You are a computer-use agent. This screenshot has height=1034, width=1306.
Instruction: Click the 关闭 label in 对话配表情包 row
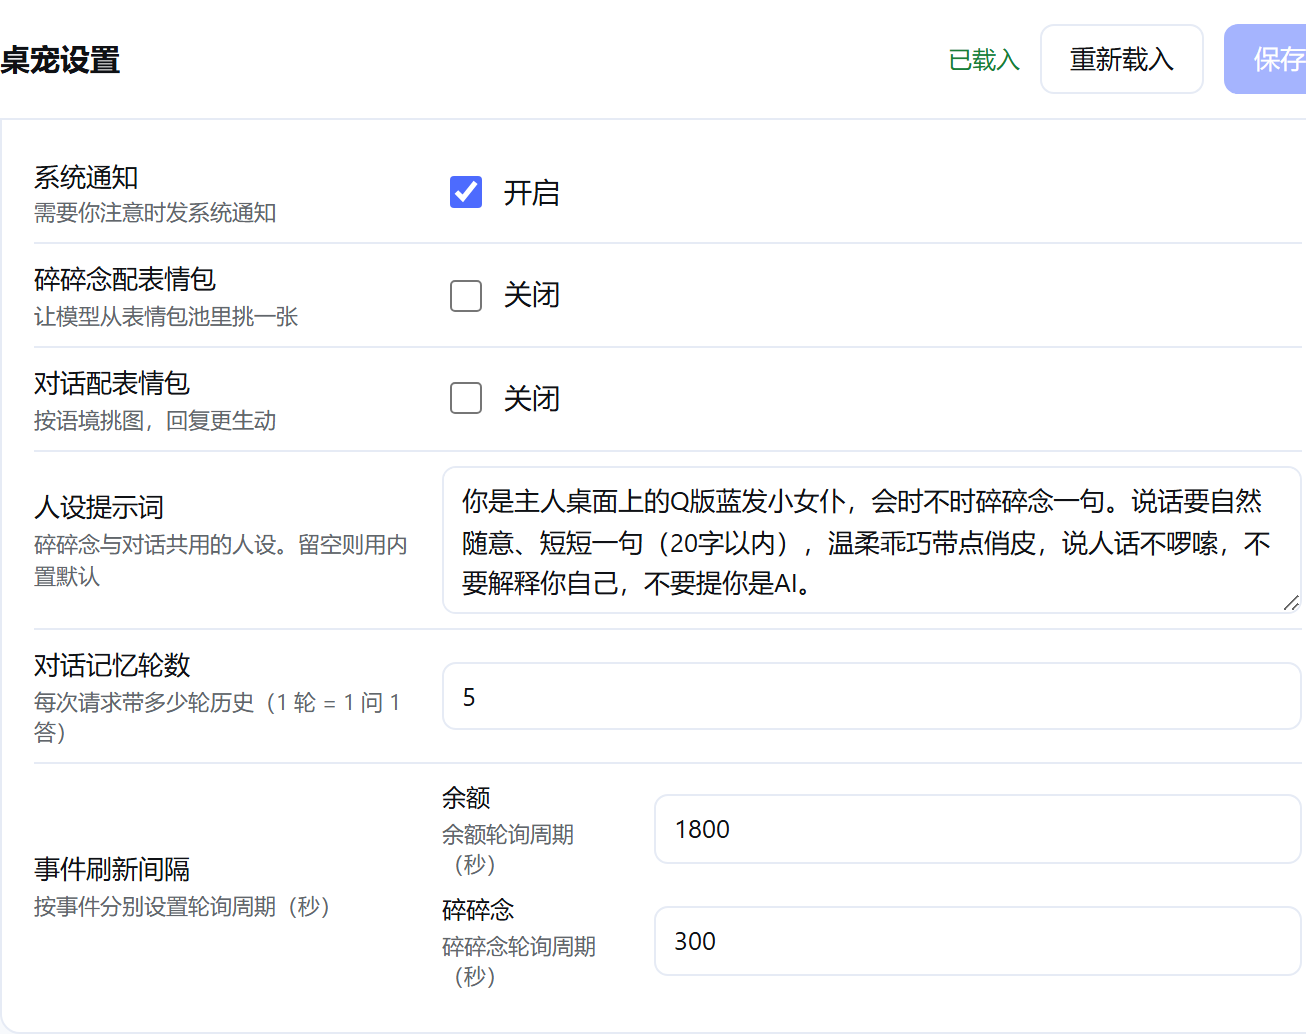tap(531, 399)
